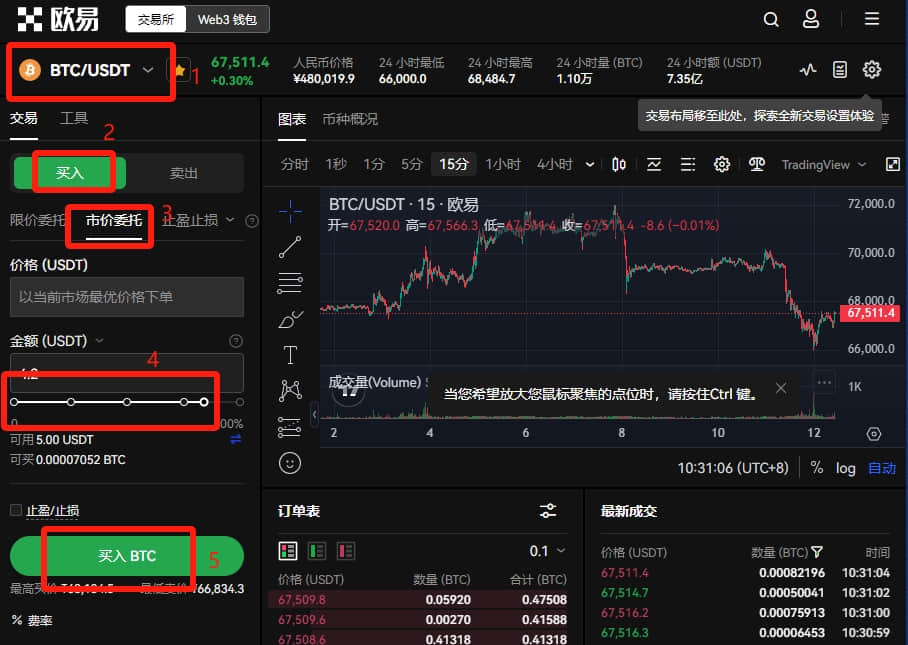908x645 pixels.
Task: Open the order type help question icon
Action: pos(252,221)
